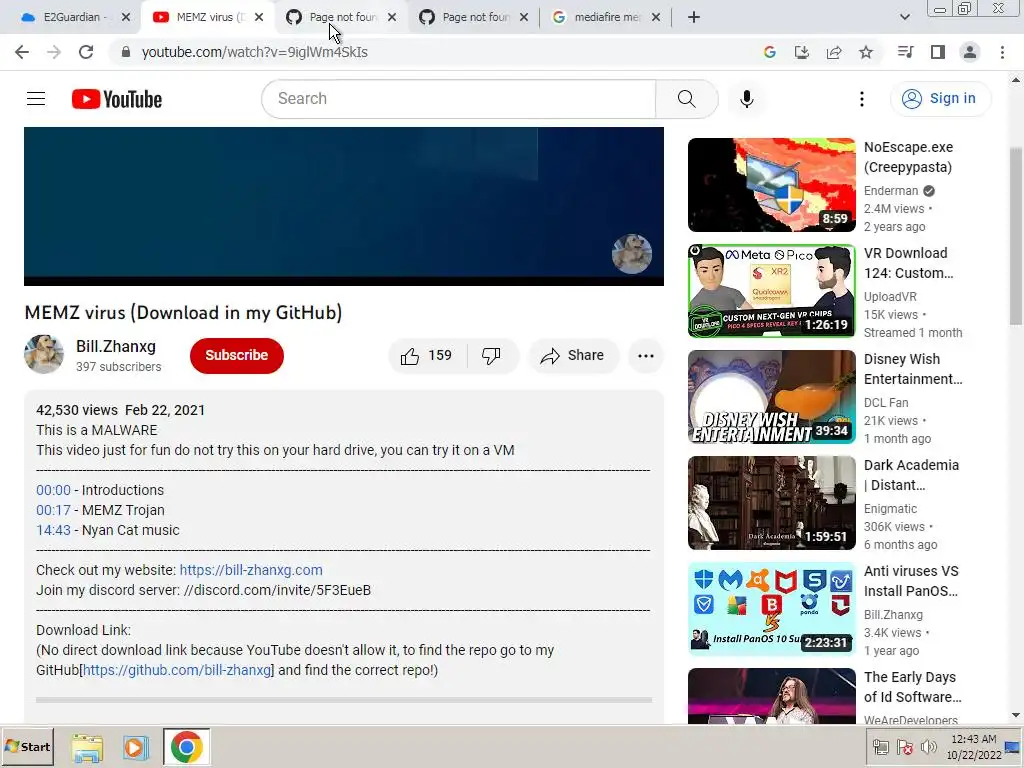
Task: Close the mediafire Google tab
Action: pyautogui.click(x=656, y=18)
